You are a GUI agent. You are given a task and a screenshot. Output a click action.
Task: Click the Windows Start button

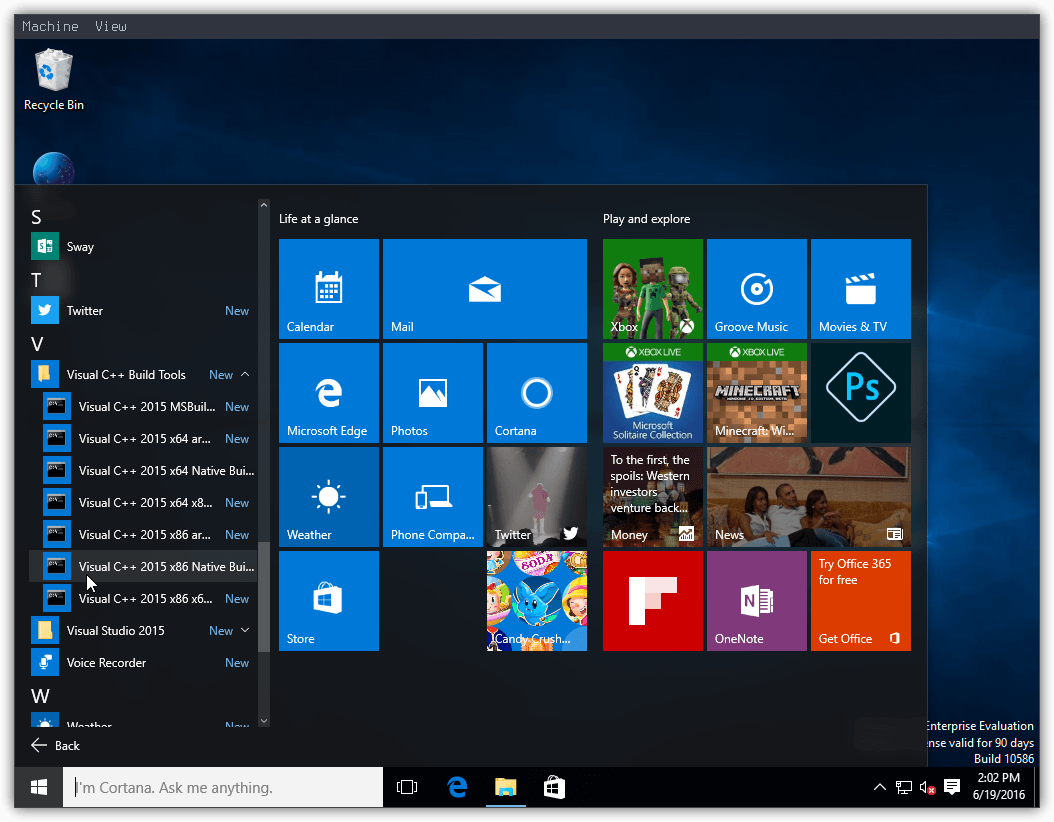[39, 787]
